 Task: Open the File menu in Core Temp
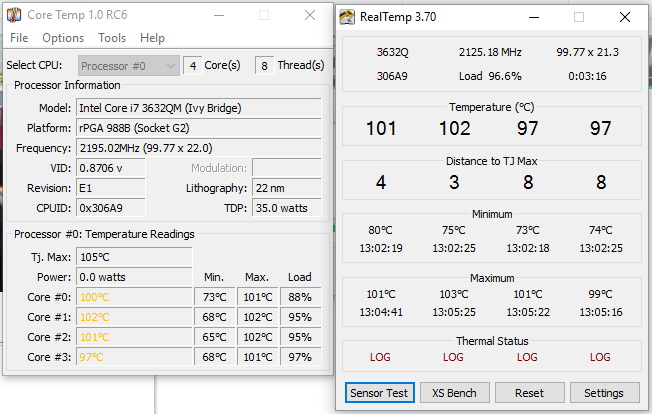point(19,38)
